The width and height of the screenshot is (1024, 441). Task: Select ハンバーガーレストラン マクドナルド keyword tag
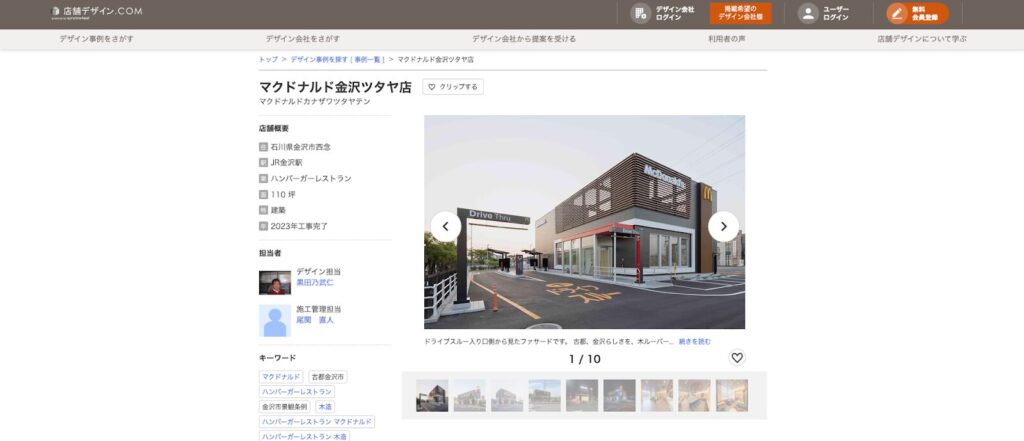pos(317,422)
